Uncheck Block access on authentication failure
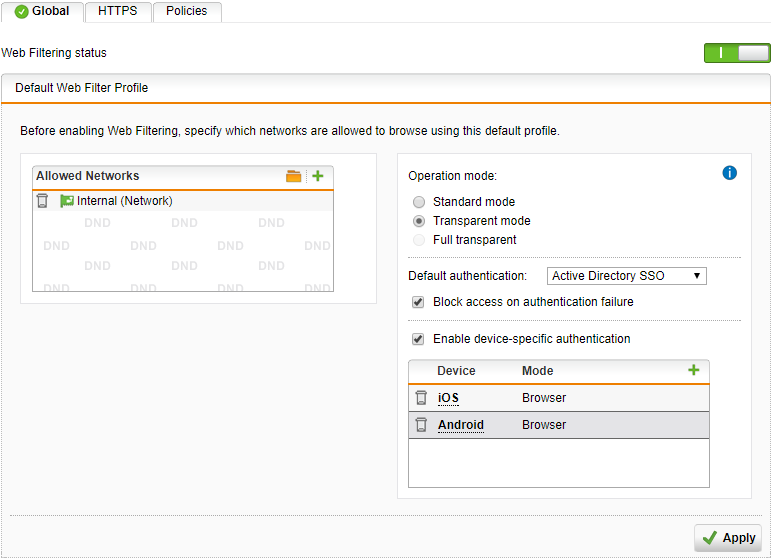 coord(418,302)
